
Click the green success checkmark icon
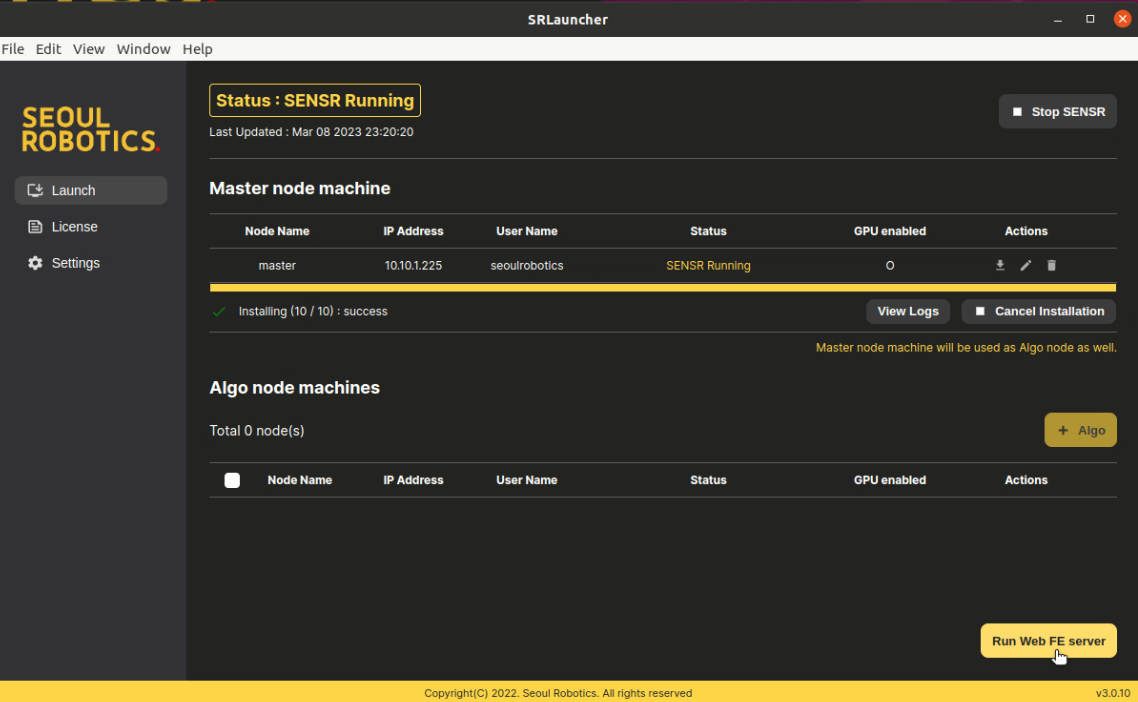[x=218, y=311]
